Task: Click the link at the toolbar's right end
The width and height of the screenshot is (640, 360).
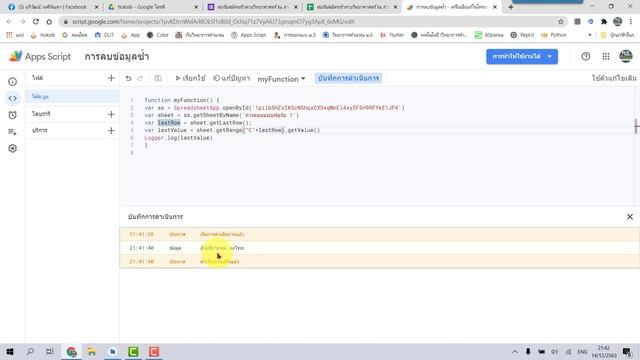Action: (614, 78)
